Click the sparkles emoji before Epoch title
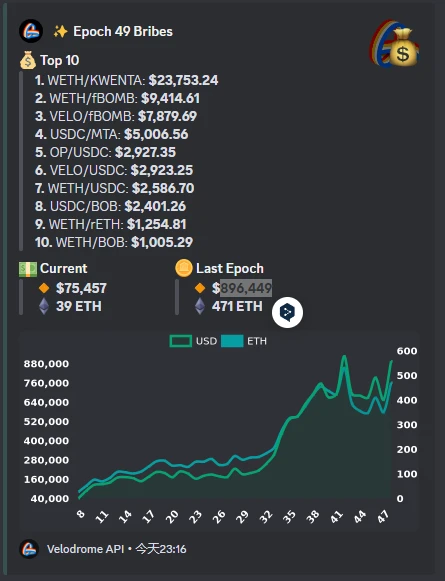Screen dimensions: 445x581 pos(60,31)
